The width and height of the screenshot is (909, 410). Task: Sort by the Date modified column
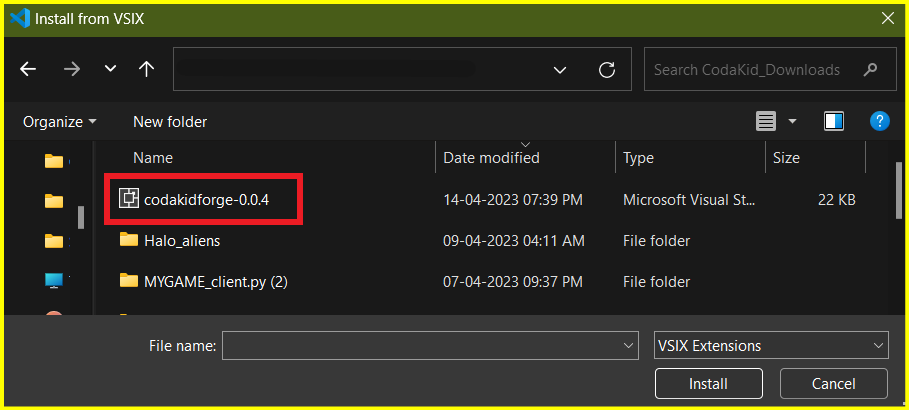(x=491, y=158)
